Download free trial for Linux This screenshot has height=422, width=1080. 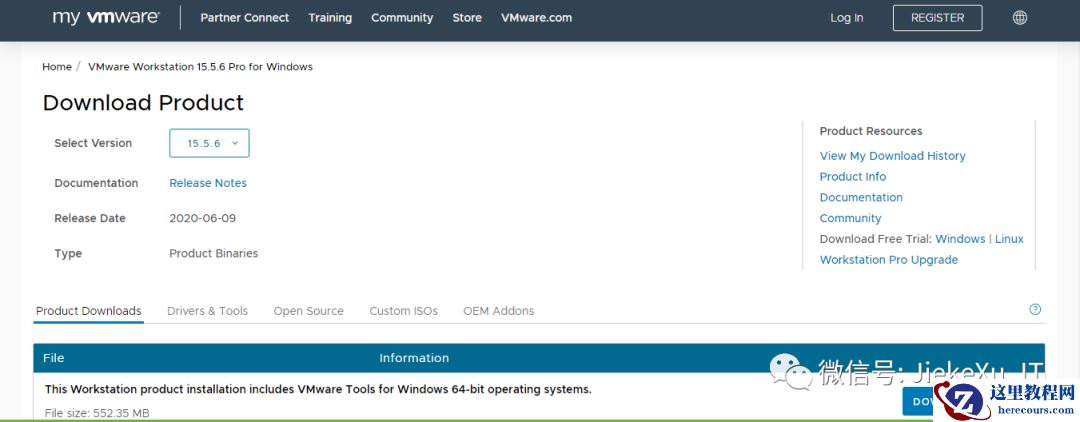coord(1009,239)
